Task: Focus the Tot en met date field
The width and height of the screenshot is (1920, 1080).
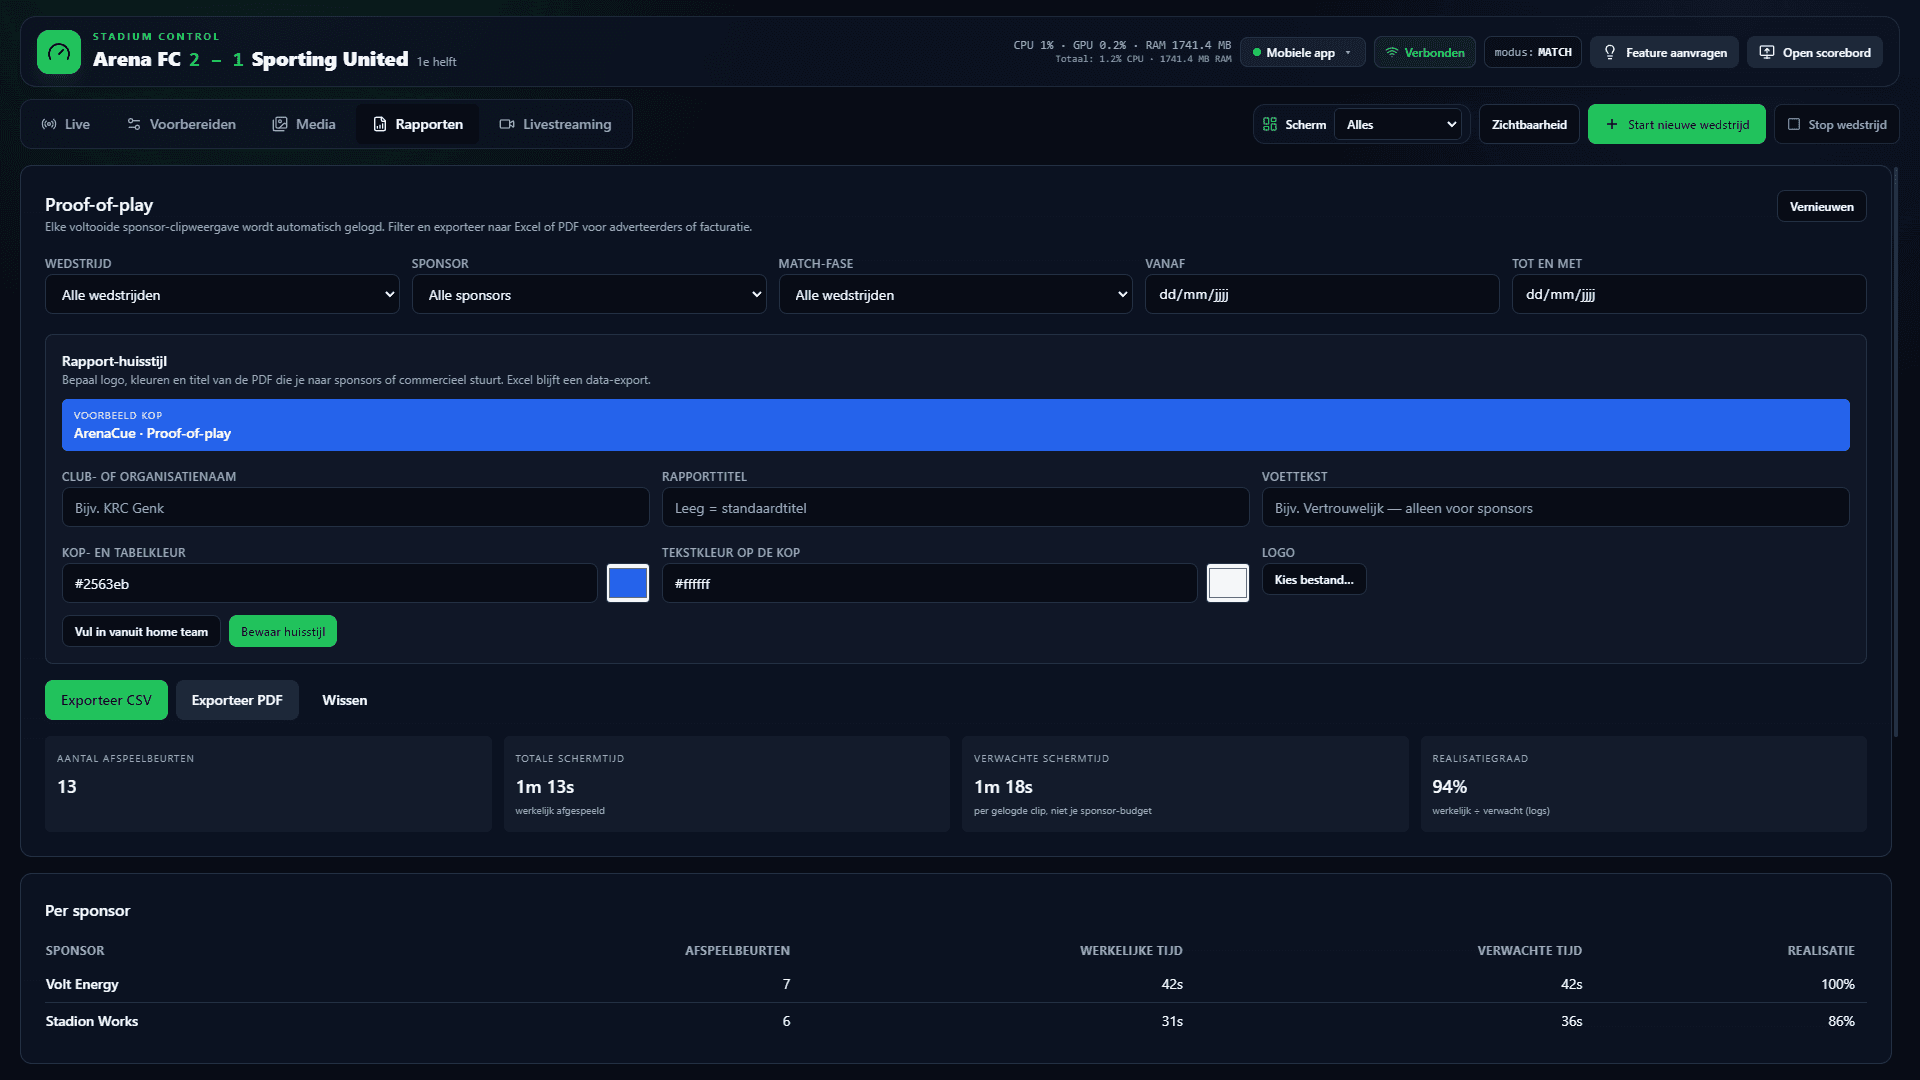Action: pyautogui.click(x=1689, y=294)
